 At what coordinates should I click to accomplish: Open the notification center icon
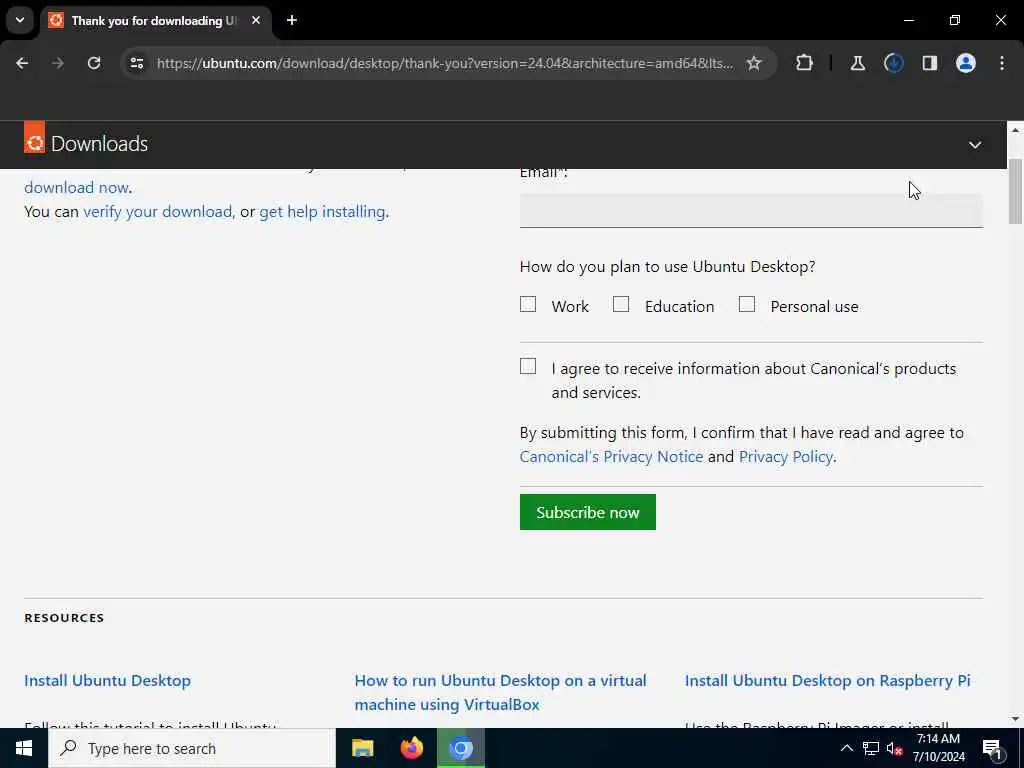coord(992,749)
